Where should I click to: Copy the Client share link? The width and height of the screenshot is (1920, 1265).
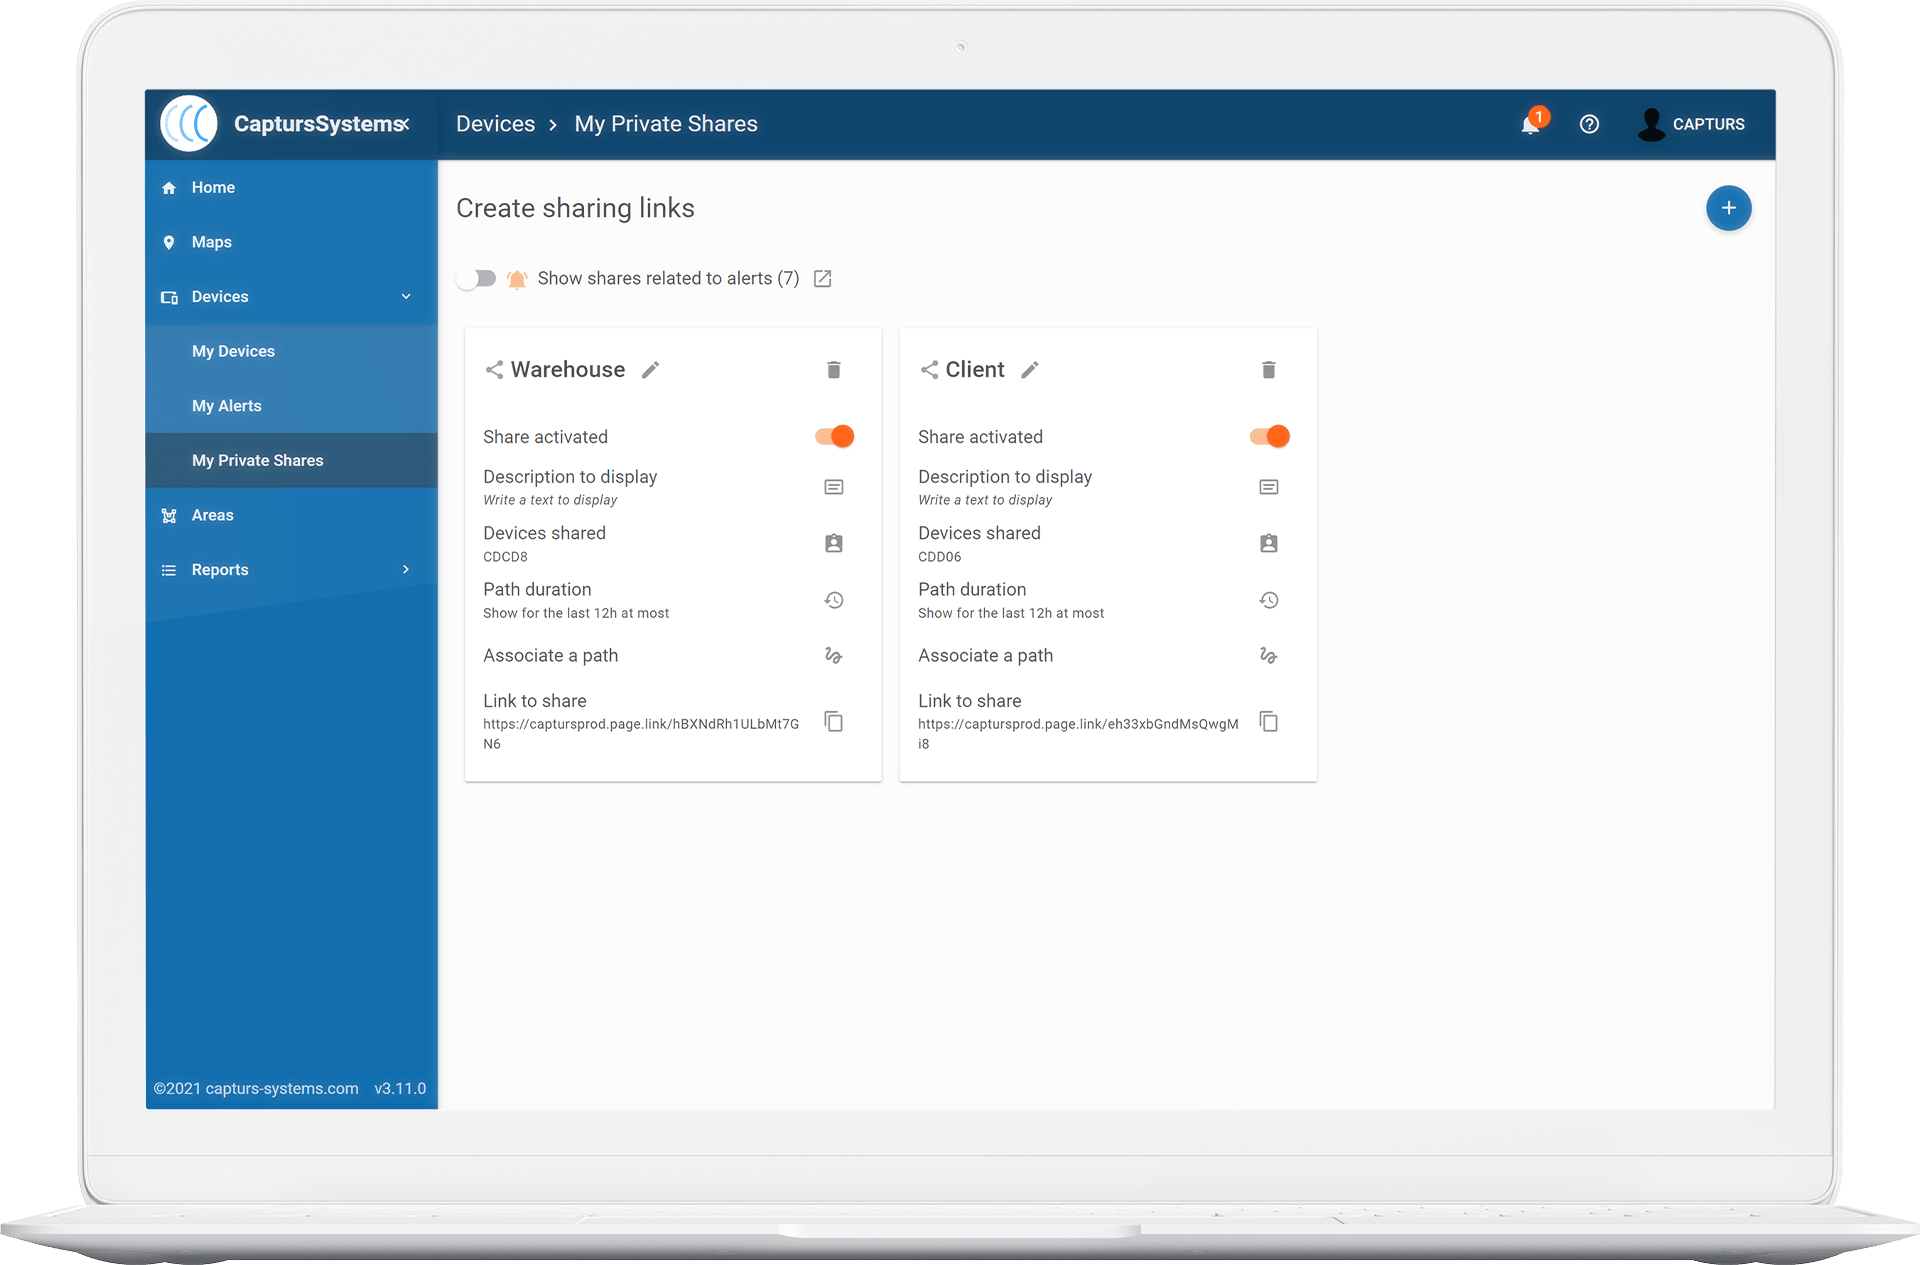pyautogui.click(x=1269, y=722)
